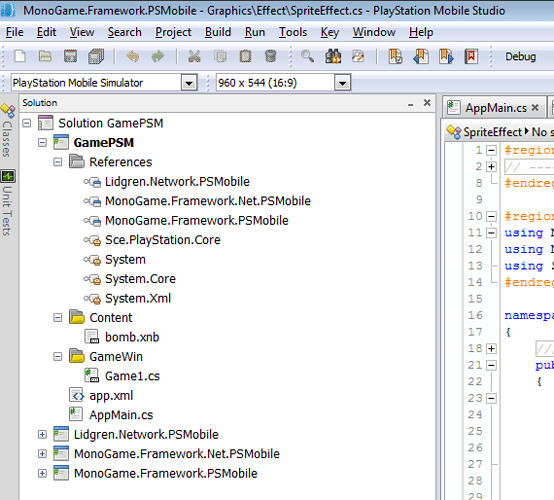This screenshot has width=554, height=500.
Task: Open the 960 x 544 resolution dropdown
Action: pyautogui.click(x=342, y=83)
